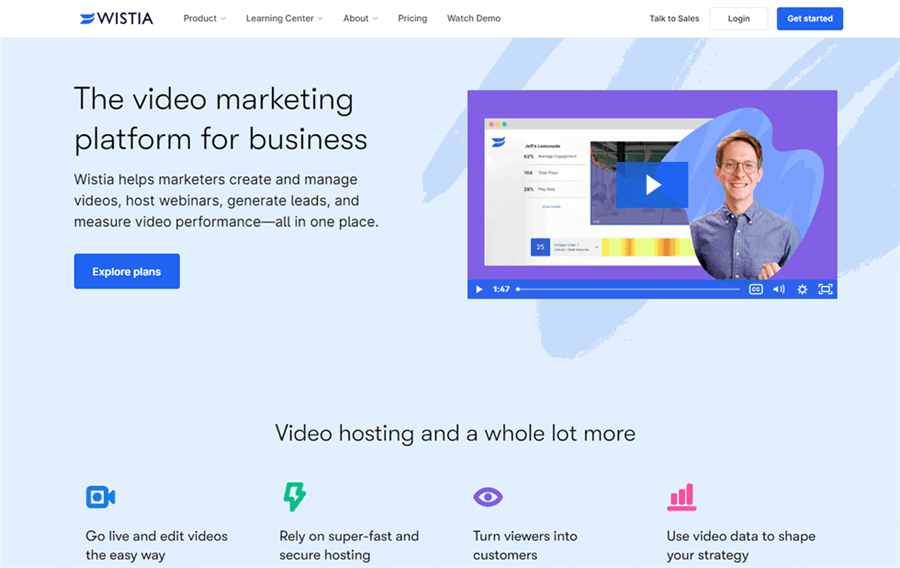Click the fullscreen icon

coord(825,289)
